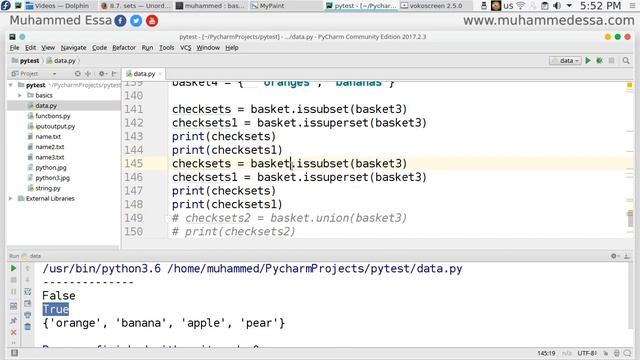Restore layout icon in Run panel
This screenshot has height=360, width=640.
click(13, 306)
